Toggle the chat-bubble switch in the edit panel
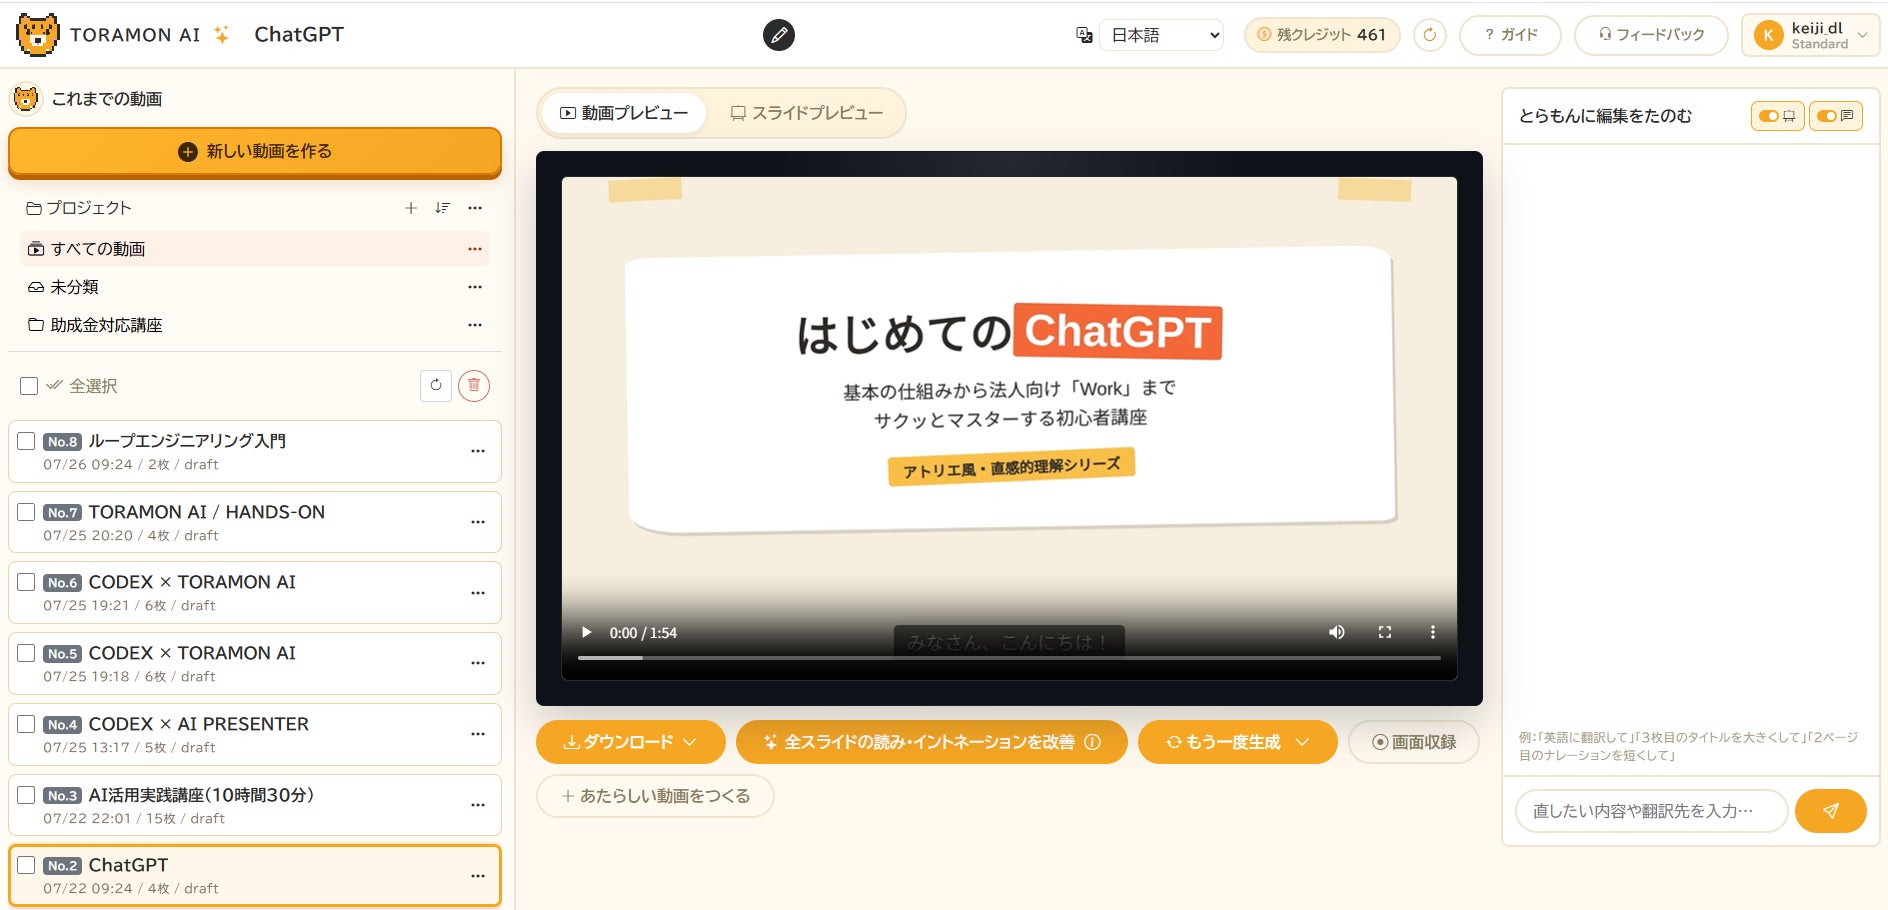Screen dimensions: 1888x910 pos(1836,116)
